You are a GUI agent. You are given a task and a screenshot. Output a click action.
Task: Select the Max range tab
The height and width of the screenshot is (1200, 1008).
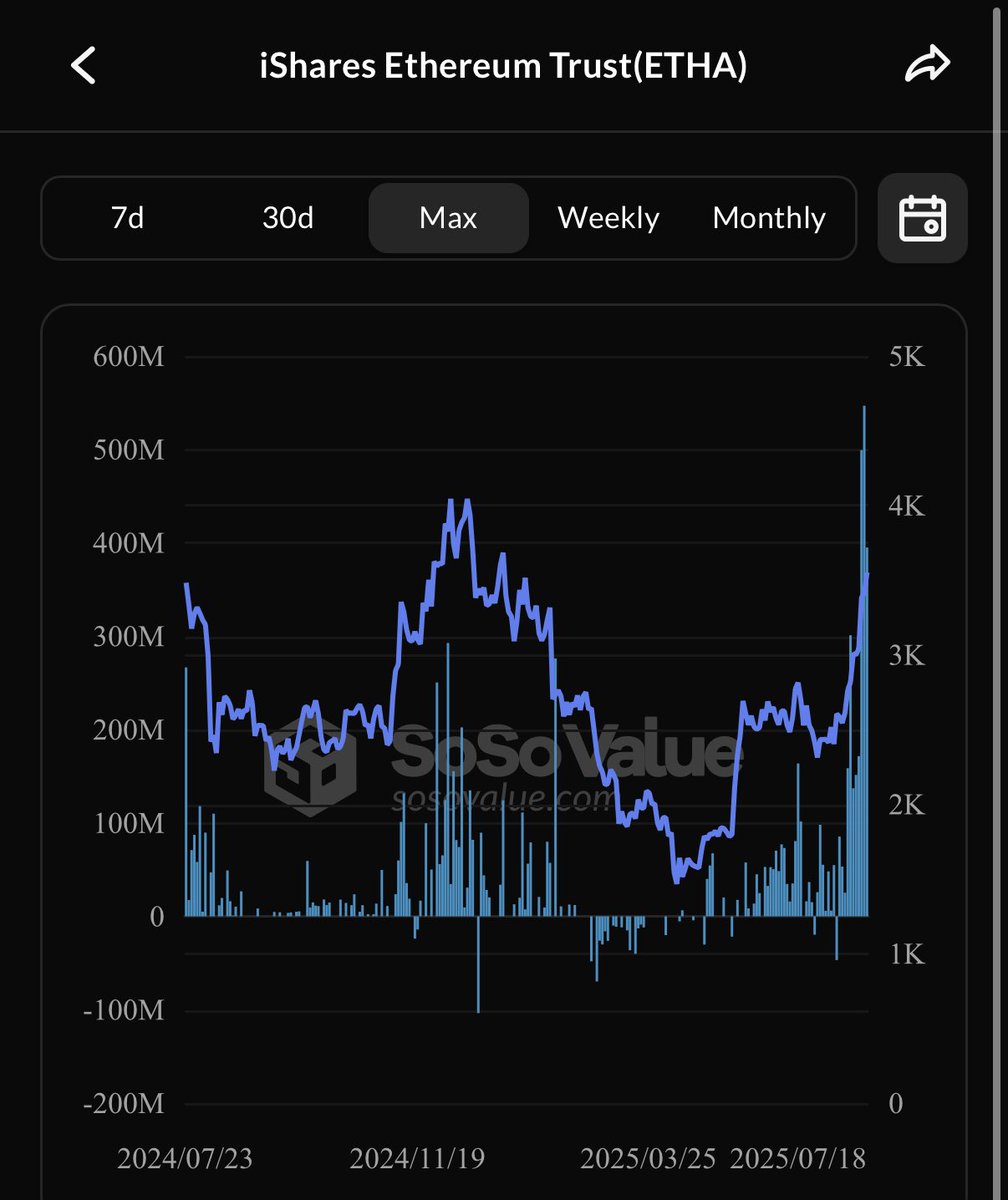448,218
